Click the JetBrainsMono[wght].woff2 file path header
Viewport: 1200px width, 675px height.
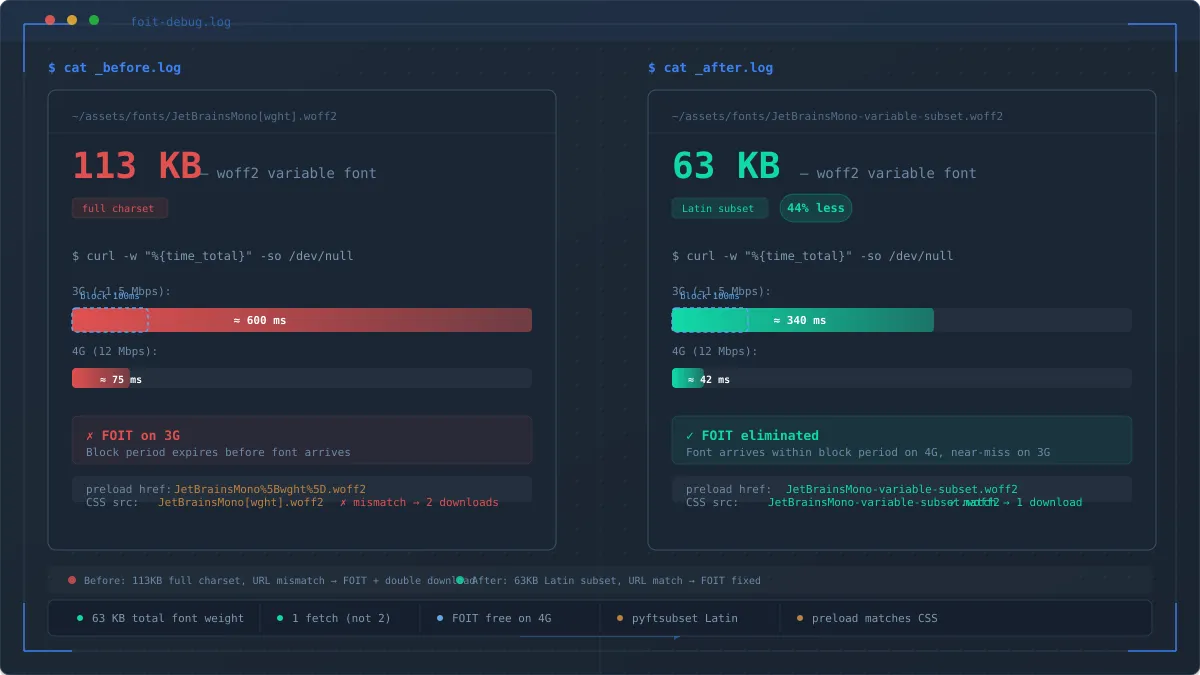coord(204,116)
